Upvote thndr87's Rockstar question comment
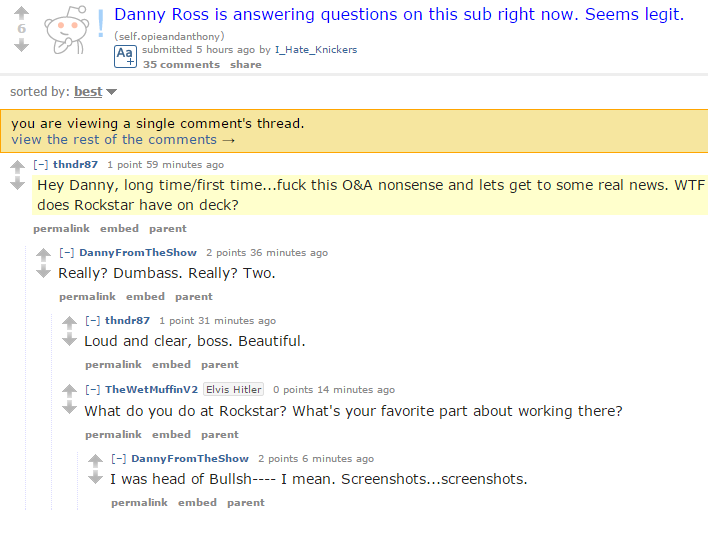This screenshot has height=538, width=708. click(17, 167)
